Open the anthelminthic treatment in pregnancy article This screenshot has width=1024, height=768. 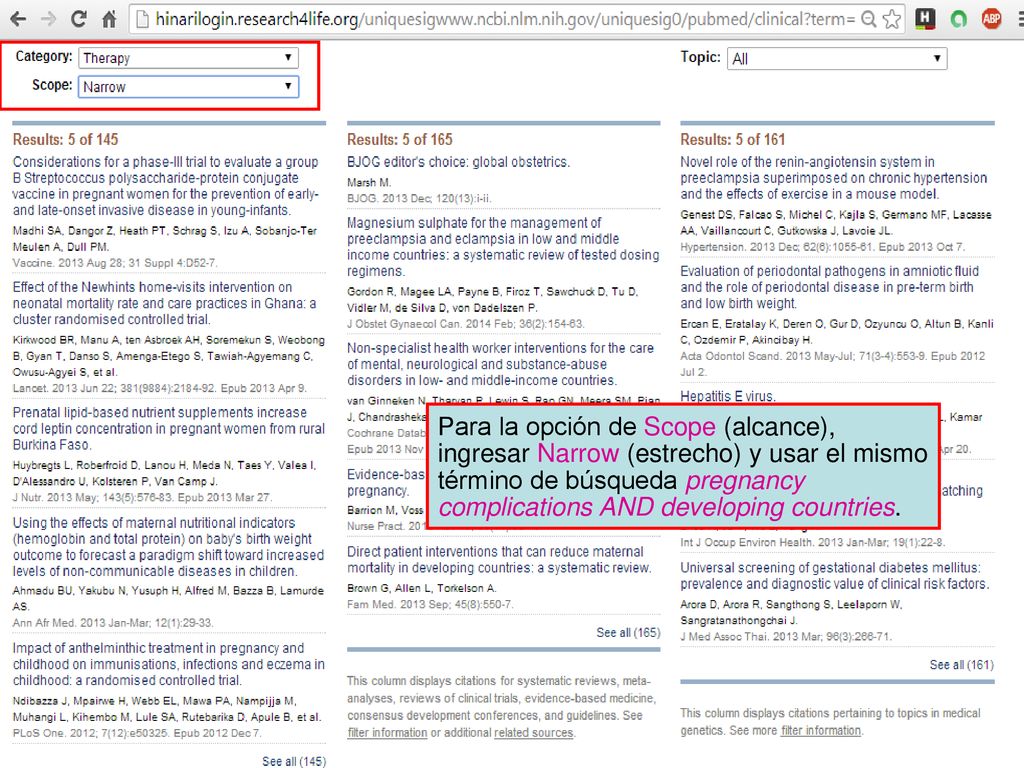coord(168,664)
